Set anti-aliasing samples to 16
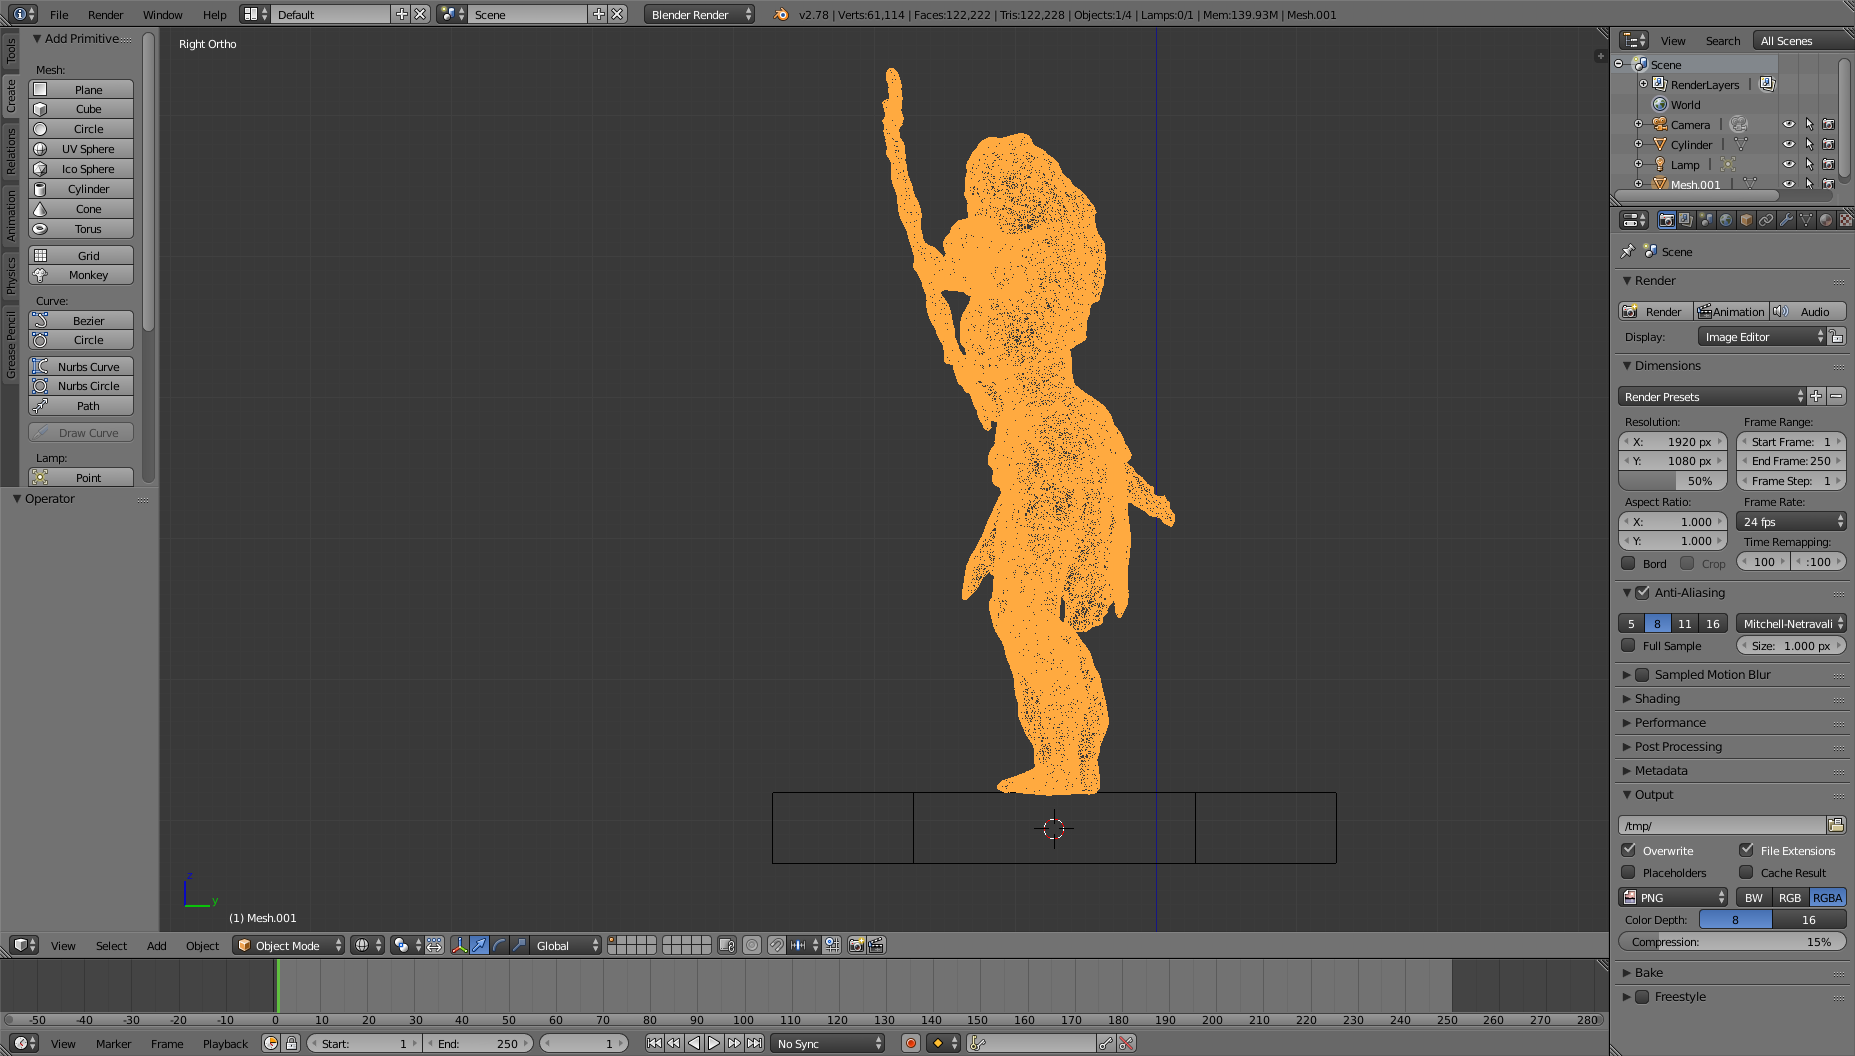 point(1713,623)
